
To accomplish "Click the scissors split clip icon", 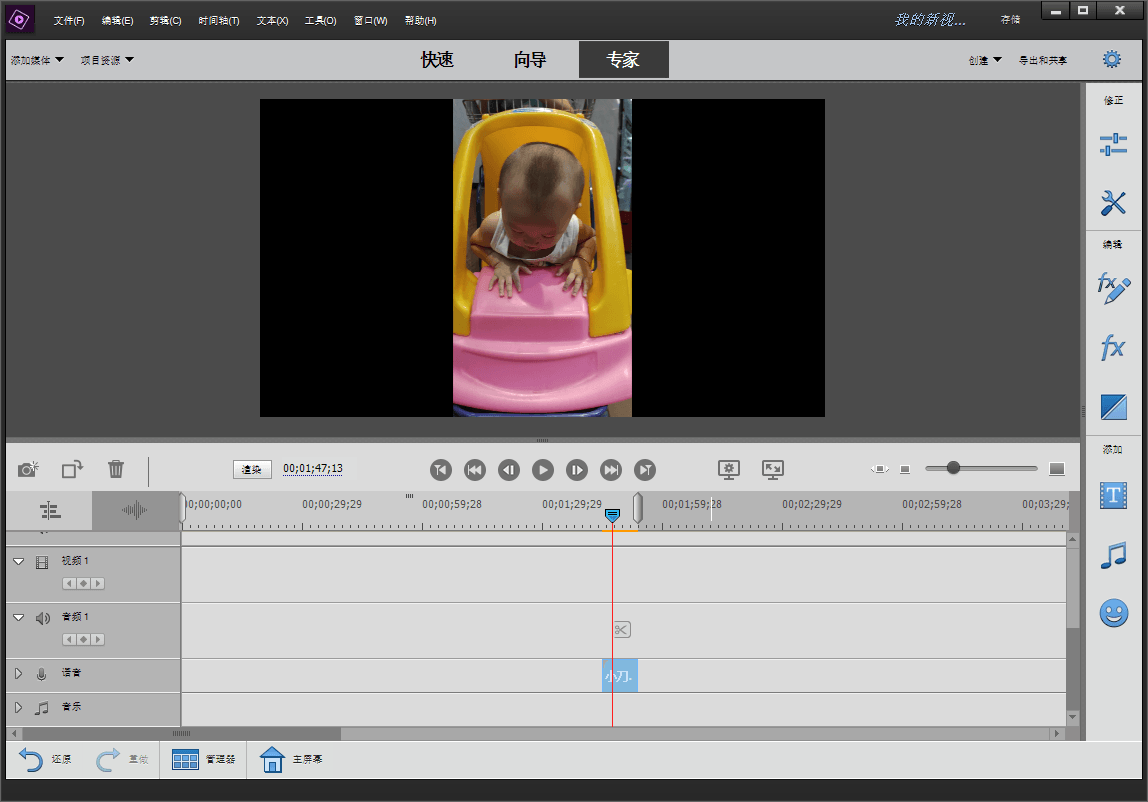I will point(621,629).
